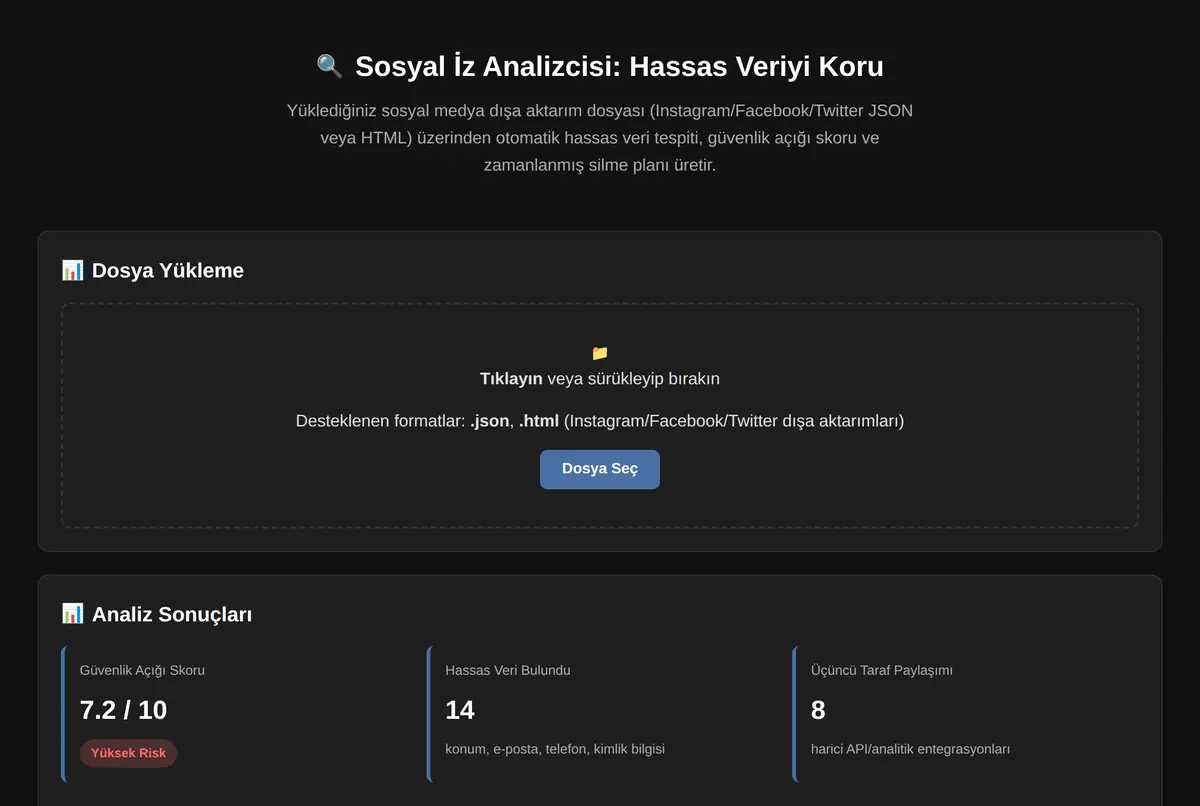Click the Desteklenen formatlar line
Screen dimensions: 1200x806
pyautogui.click(x=600, y=421)
